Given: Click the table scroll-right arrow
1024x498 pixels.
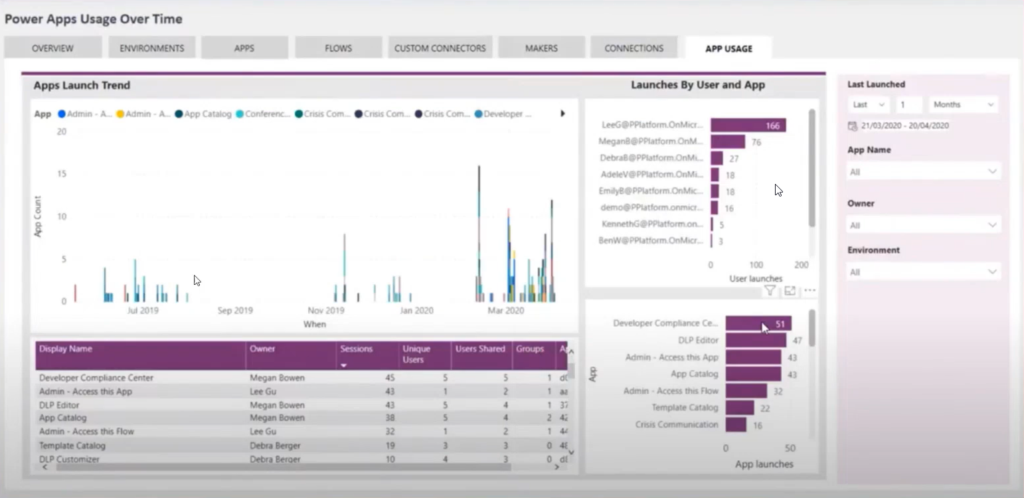Looking at the screenshot, I should [x=557, y=467].
